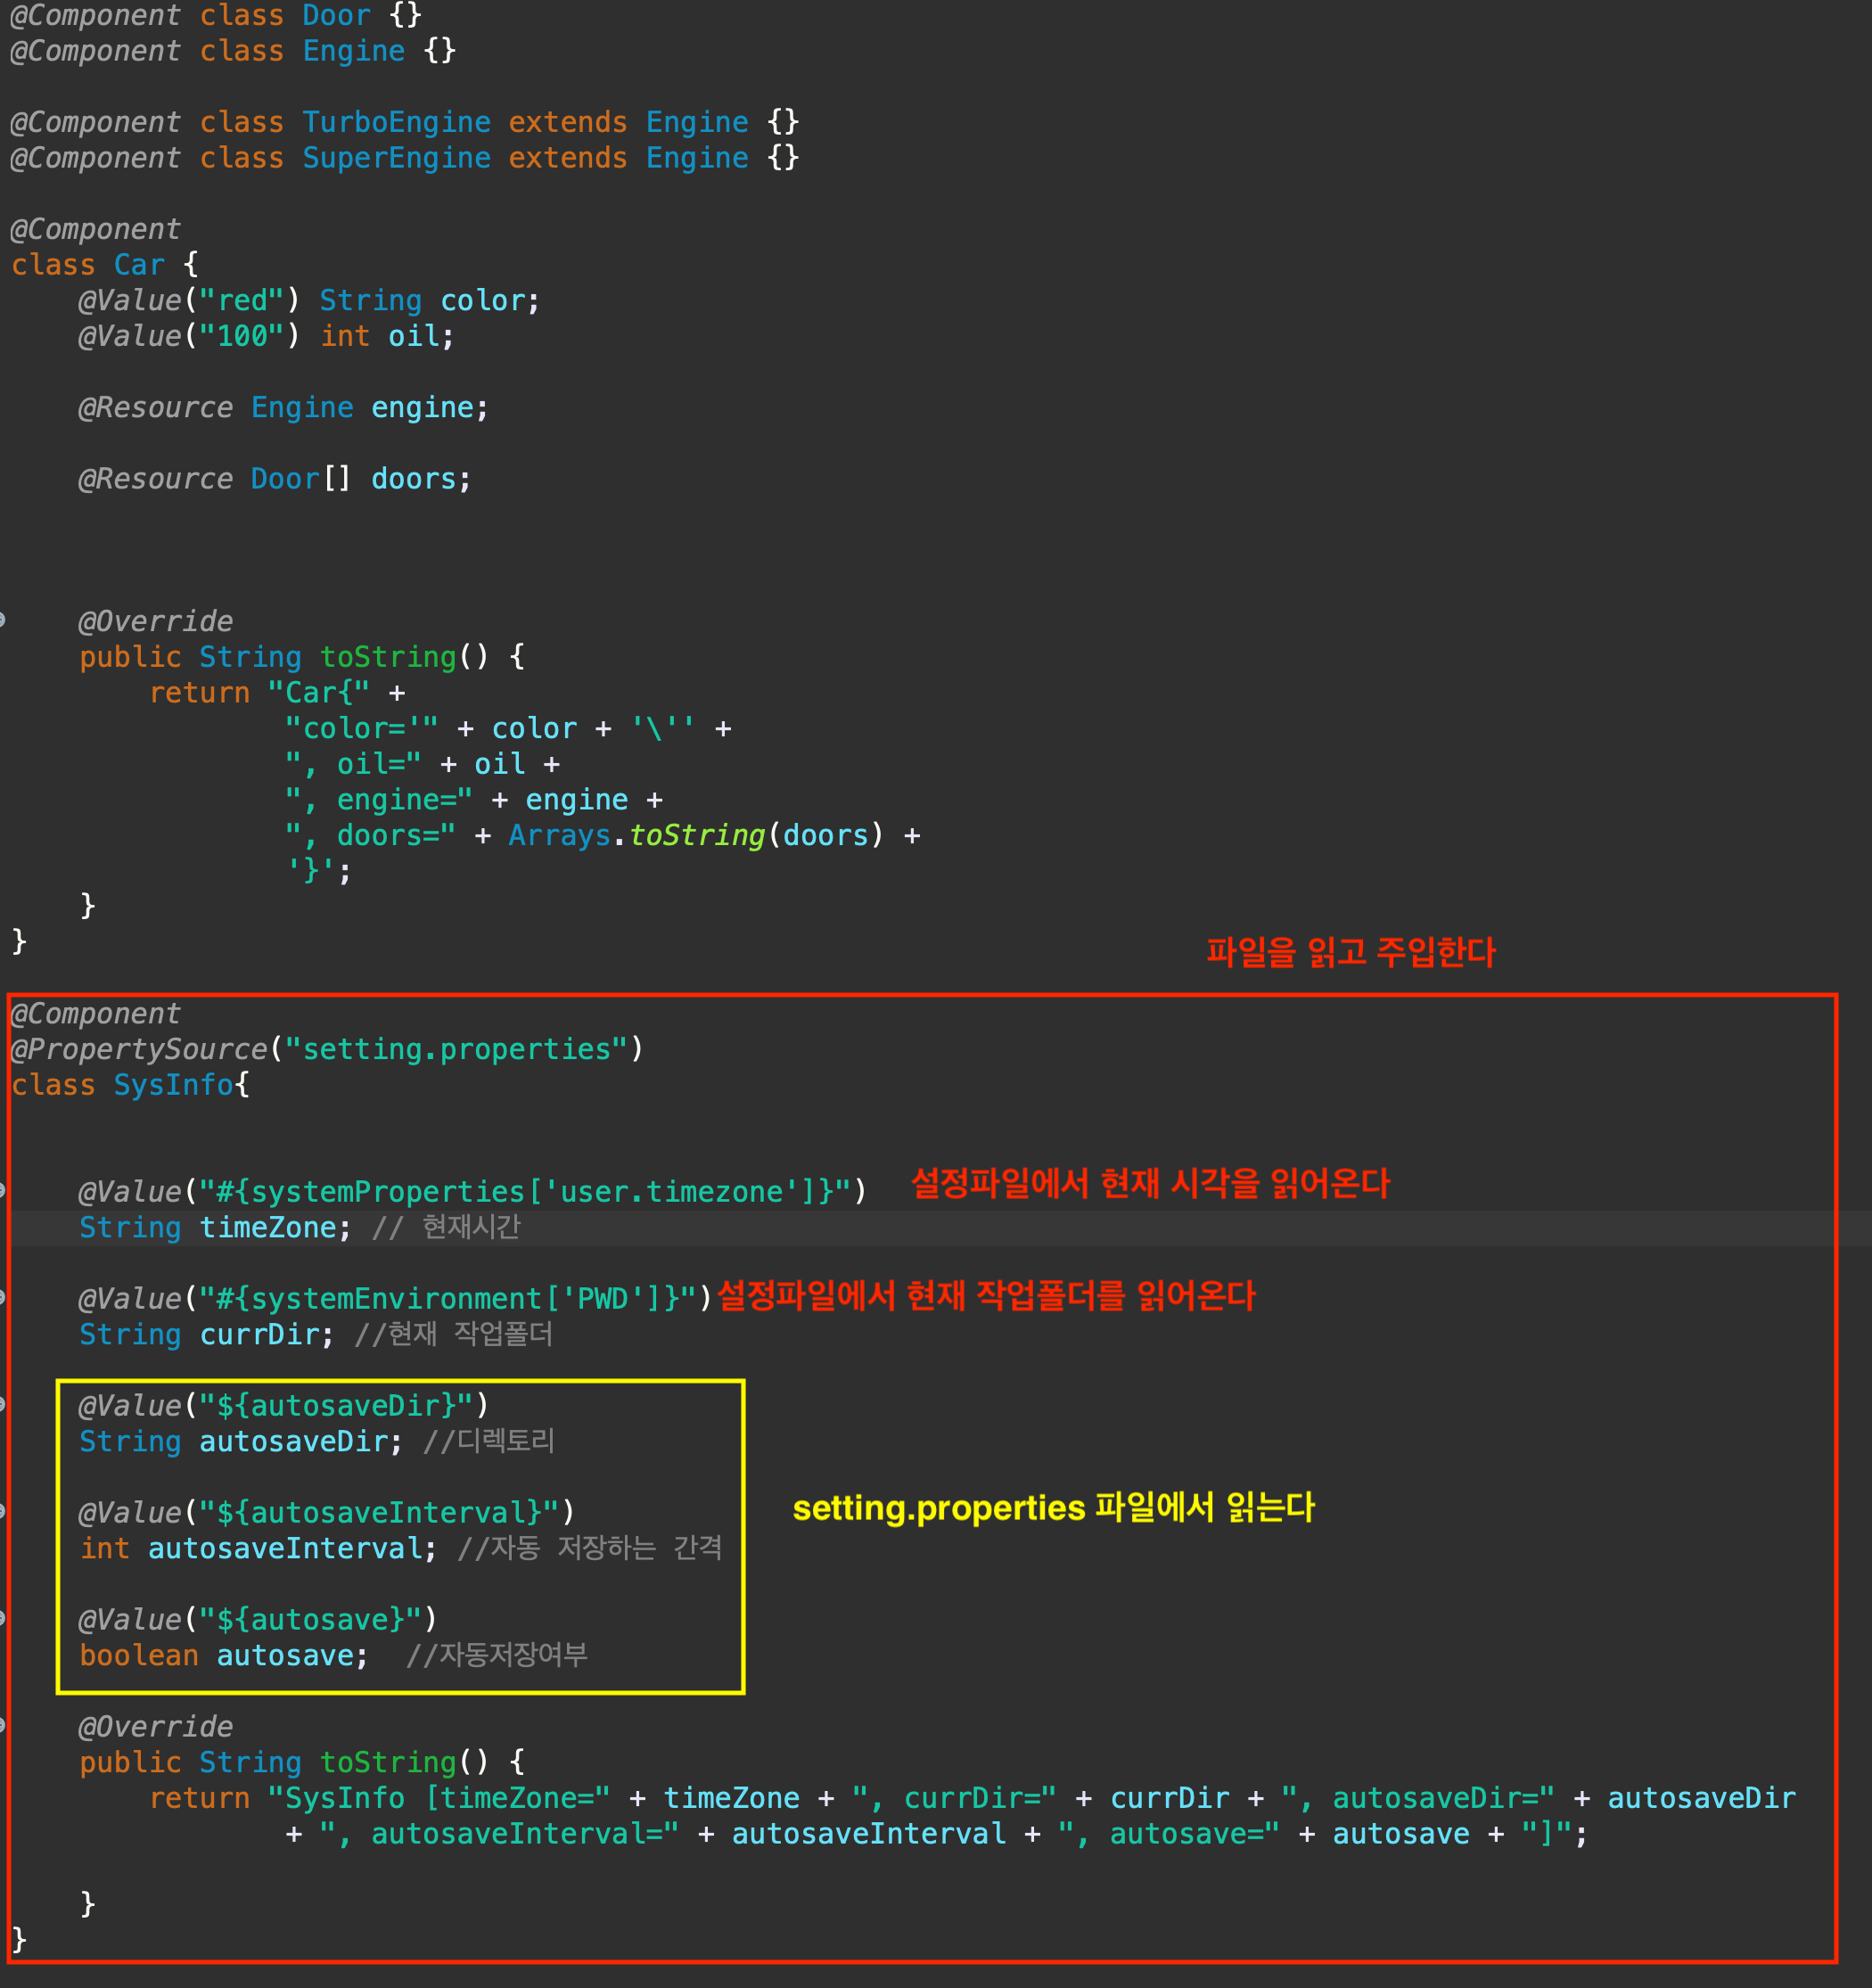
Task: Click the @PropertySource annotation
Action: [140, 1049]
